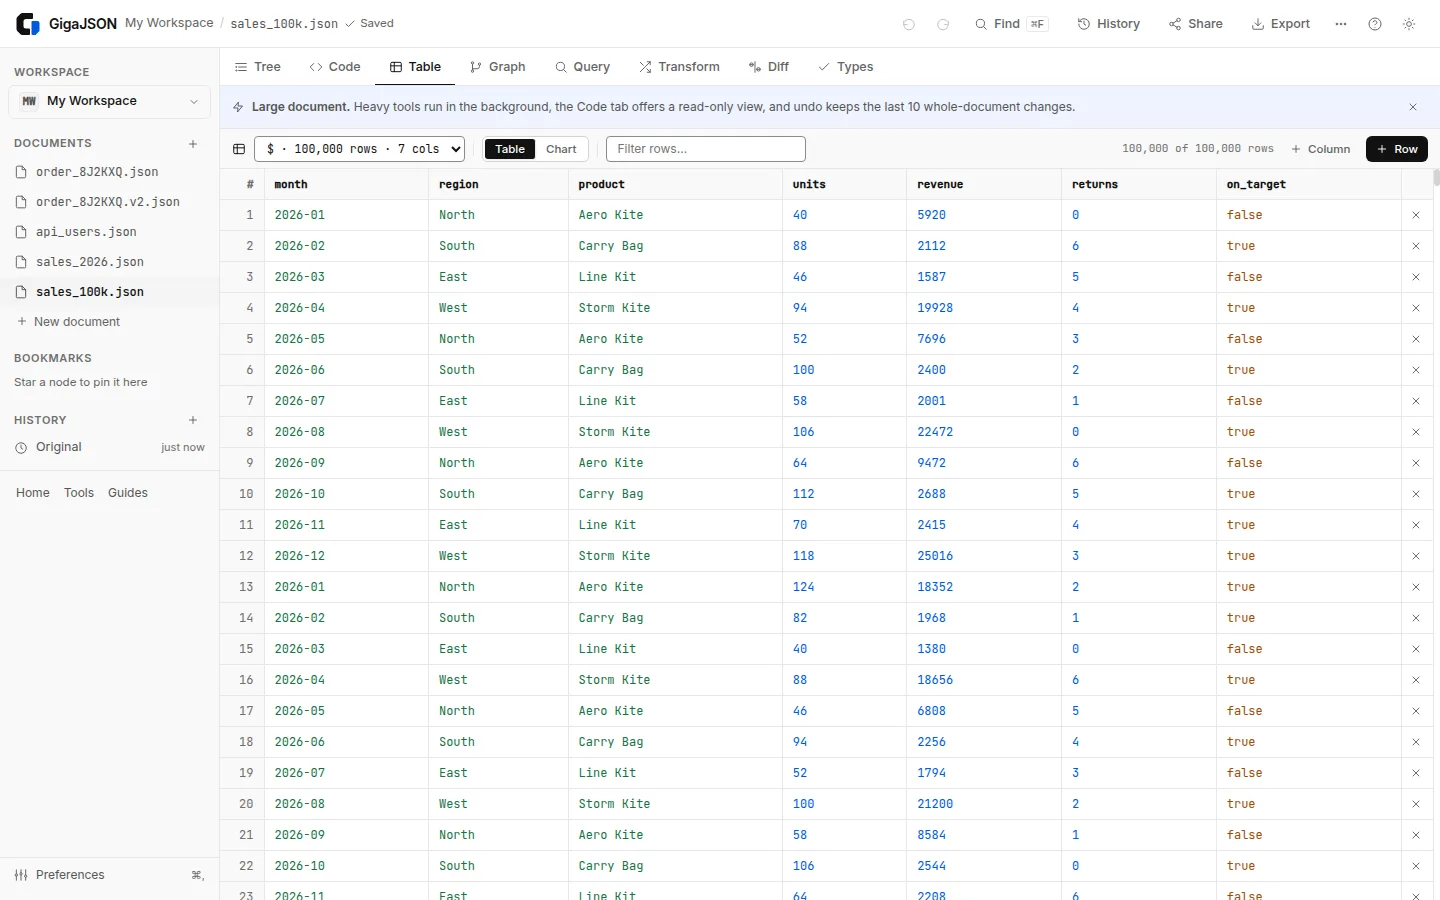The image size is (1440, 900).
Task: Click the undo arrow icon
Action: 908,24
